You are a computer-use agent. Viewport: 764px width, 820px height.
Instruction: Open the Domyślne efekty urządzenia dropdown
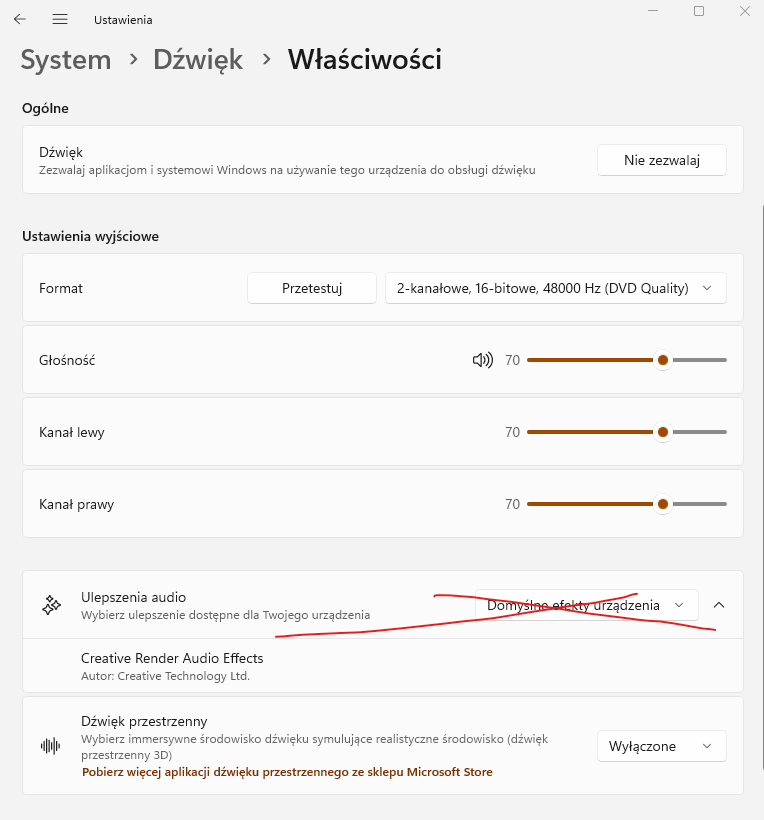[586, 605]
